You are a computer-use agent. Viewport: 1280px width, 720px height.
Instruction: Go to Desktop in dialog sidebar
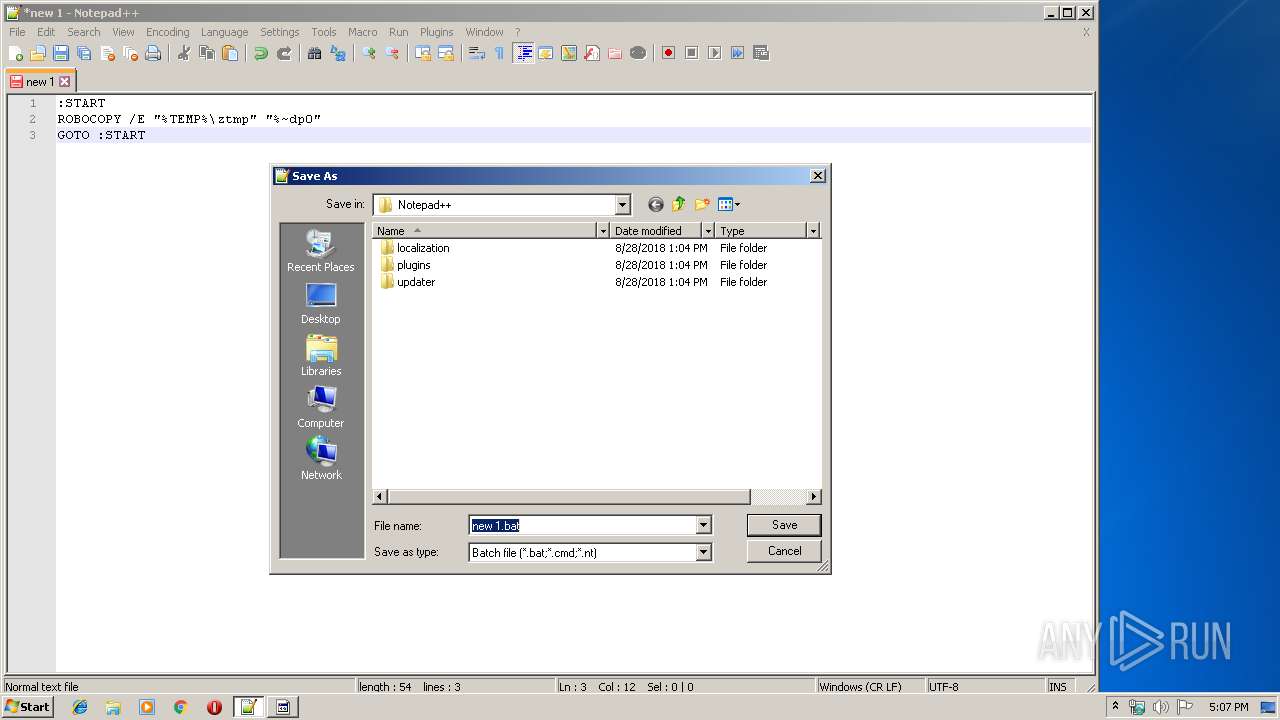(321, 303)
